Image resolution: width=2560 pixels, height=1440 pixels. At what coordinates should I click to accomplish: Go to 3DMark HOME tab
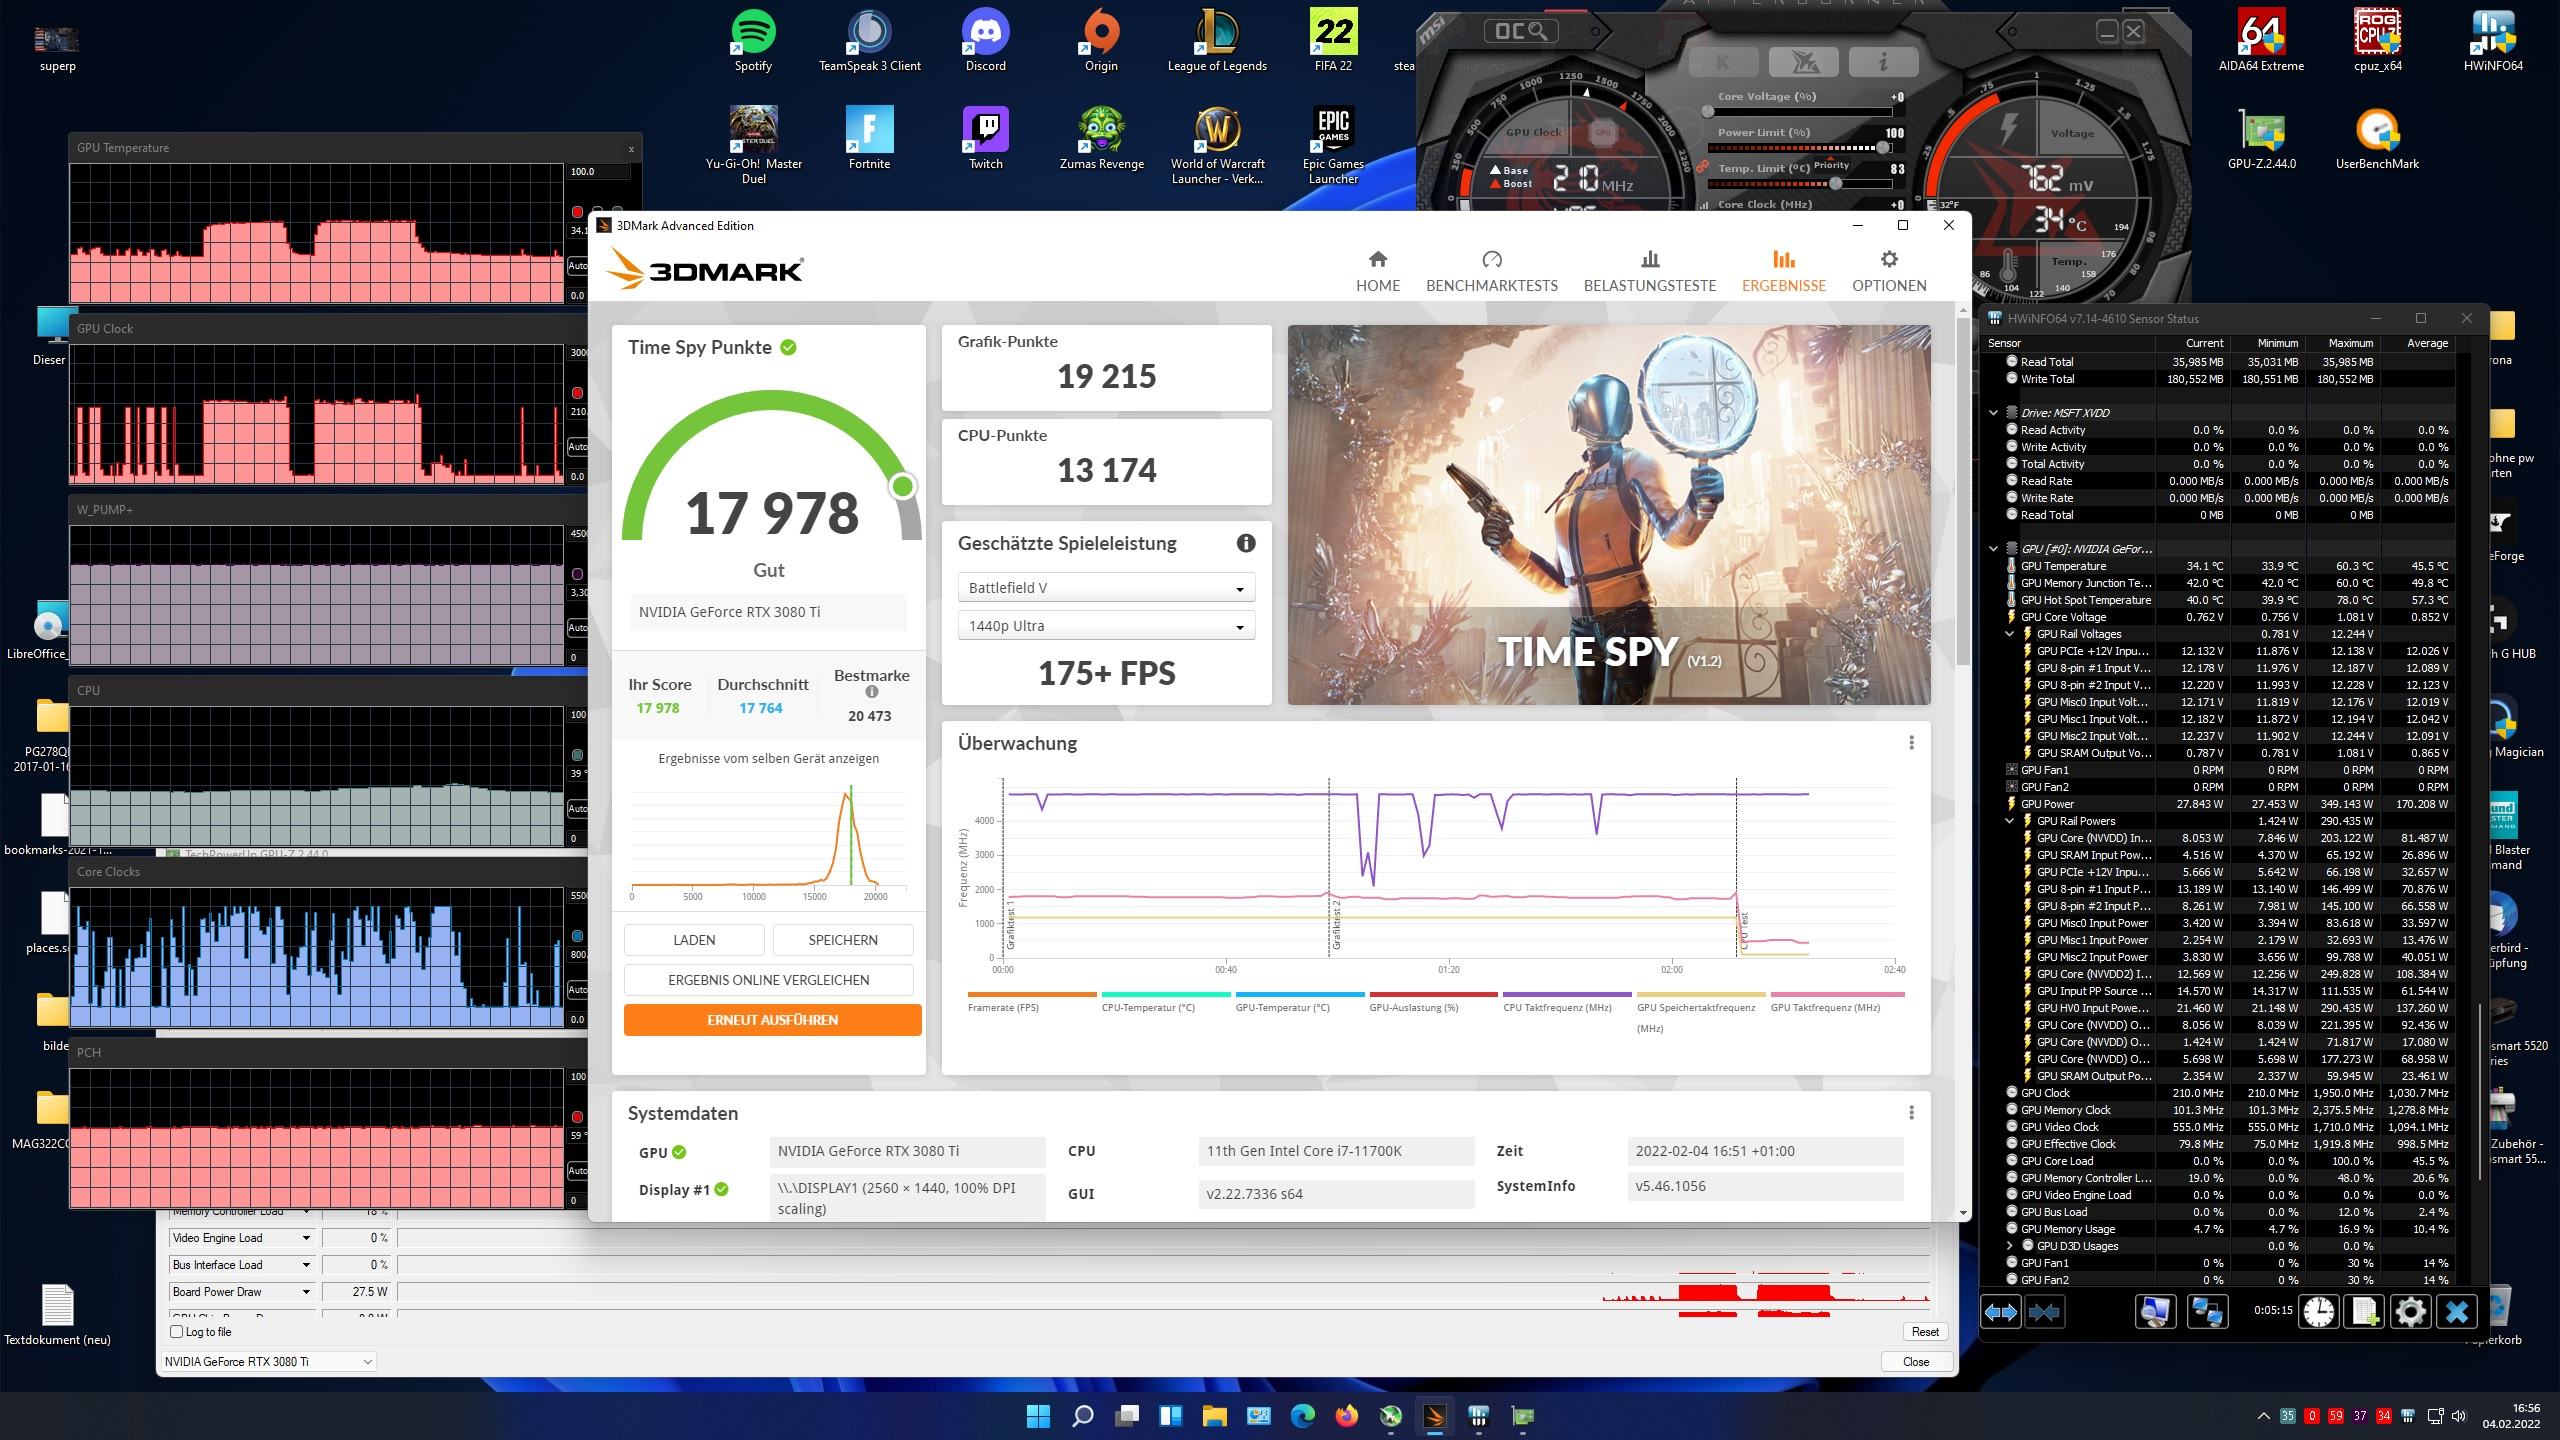[x=1377, y=272]
